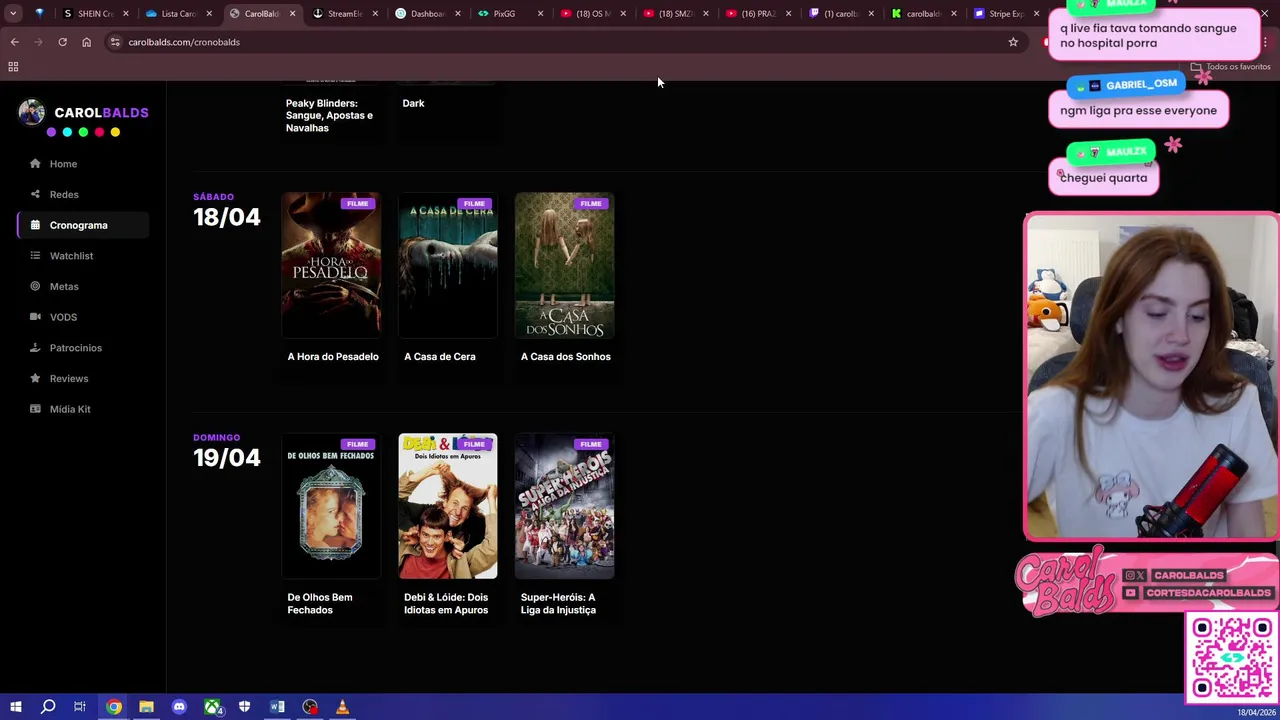
Task: Click the A Casa de Cera title
Action: pos(440,357)
